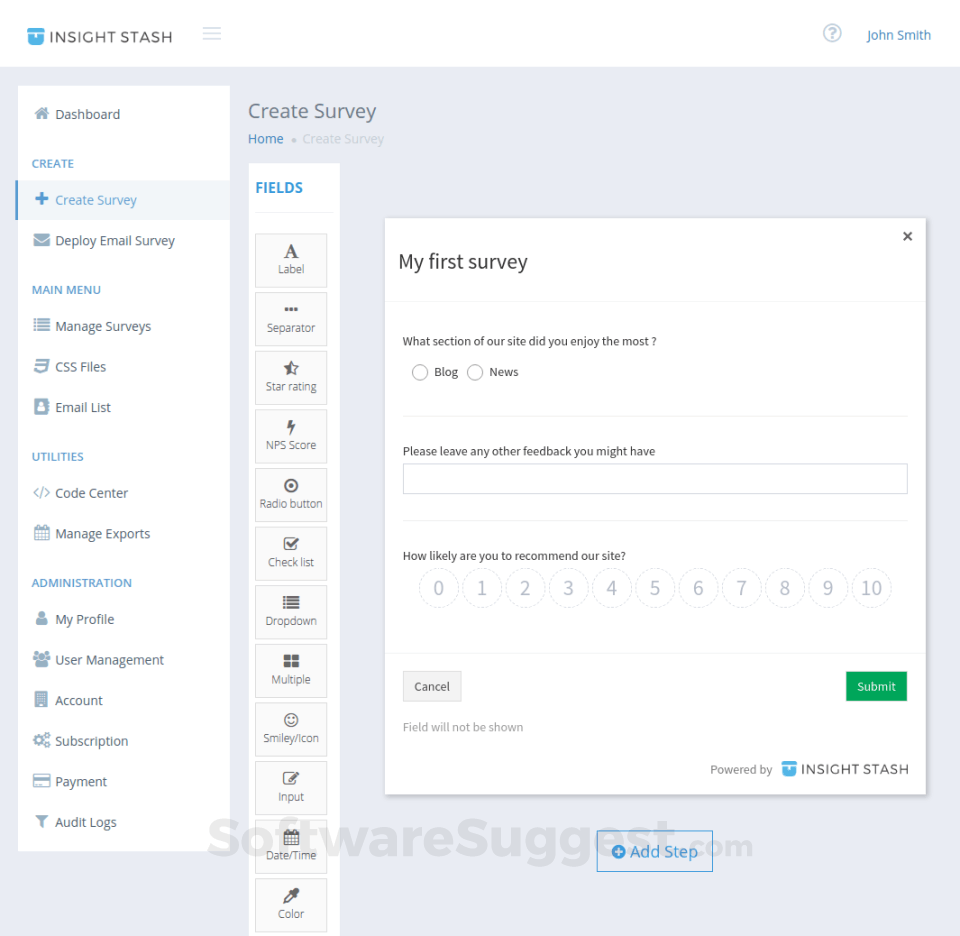Select the Star rating field icon
The width and height of the screenshot is (960, 936).
[291, 377]
